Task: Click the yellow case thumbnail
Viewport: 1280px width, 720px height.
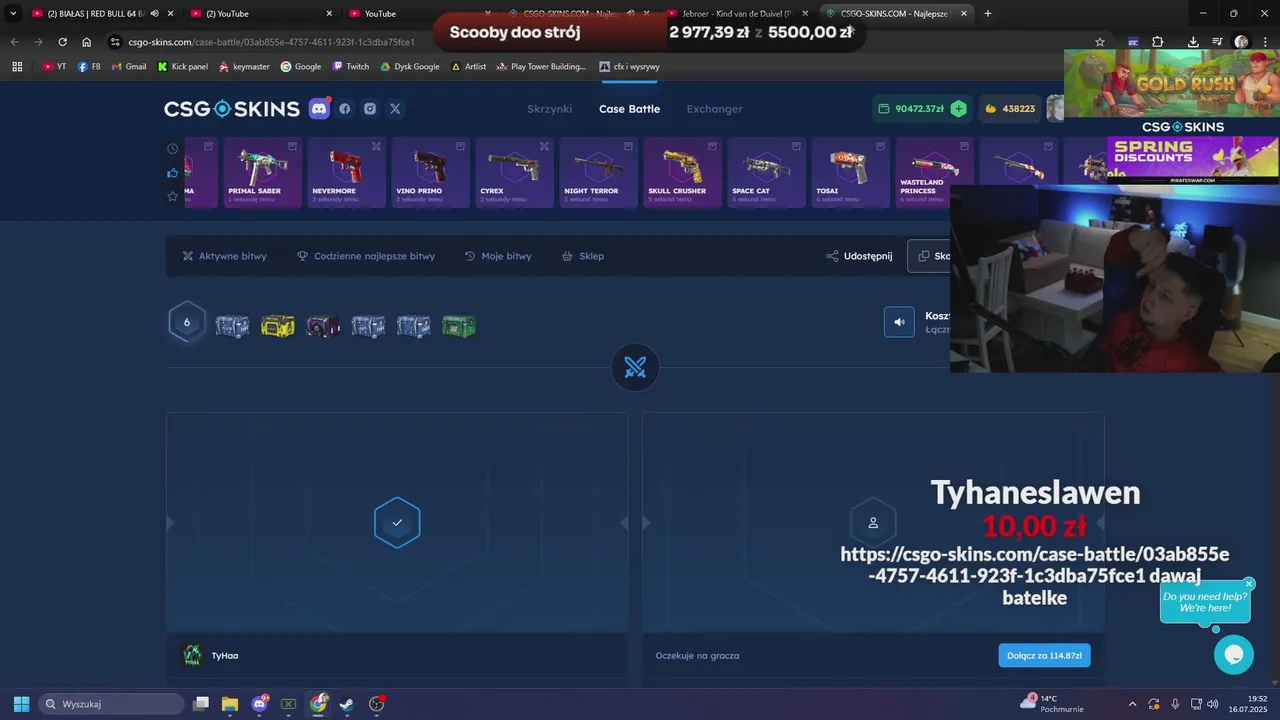Action: tap(278, 326)
